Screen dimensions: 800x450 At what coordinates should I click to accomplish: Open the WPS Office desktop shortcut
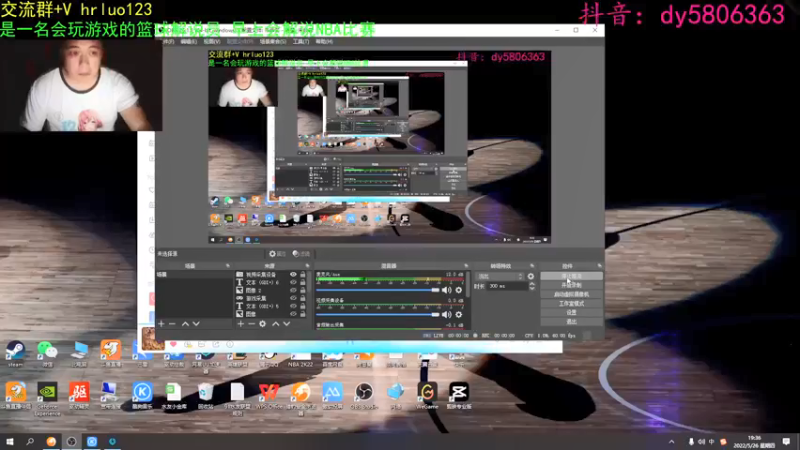(x=269, y=396)
